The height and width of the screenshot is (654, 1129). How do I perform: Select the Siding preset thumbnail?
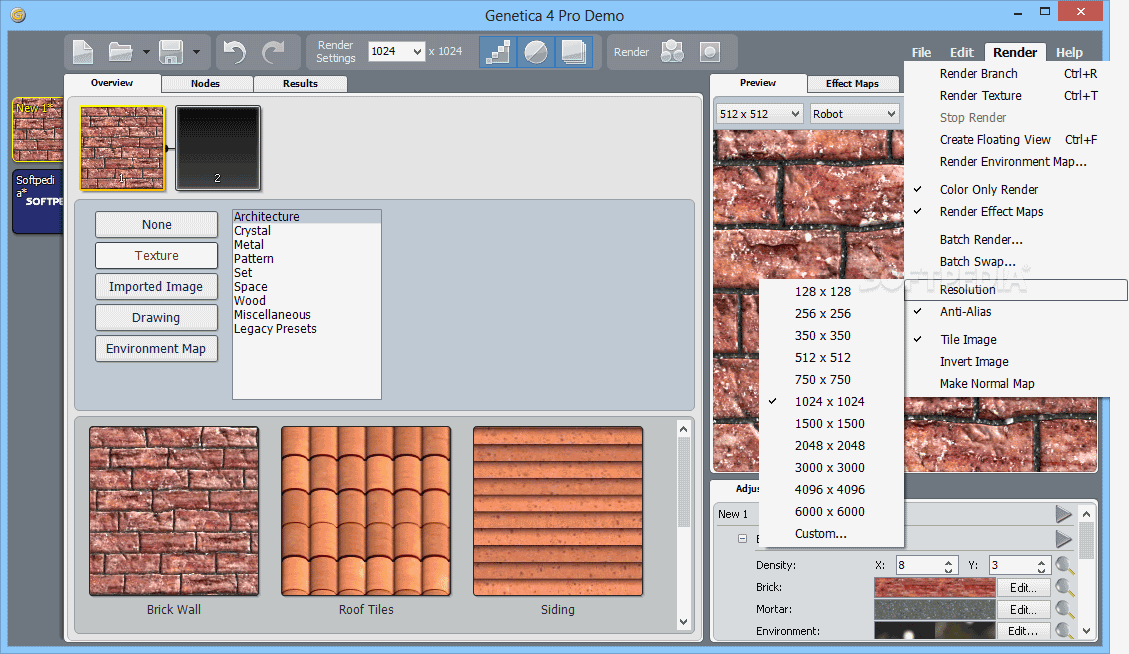[558, 511]
